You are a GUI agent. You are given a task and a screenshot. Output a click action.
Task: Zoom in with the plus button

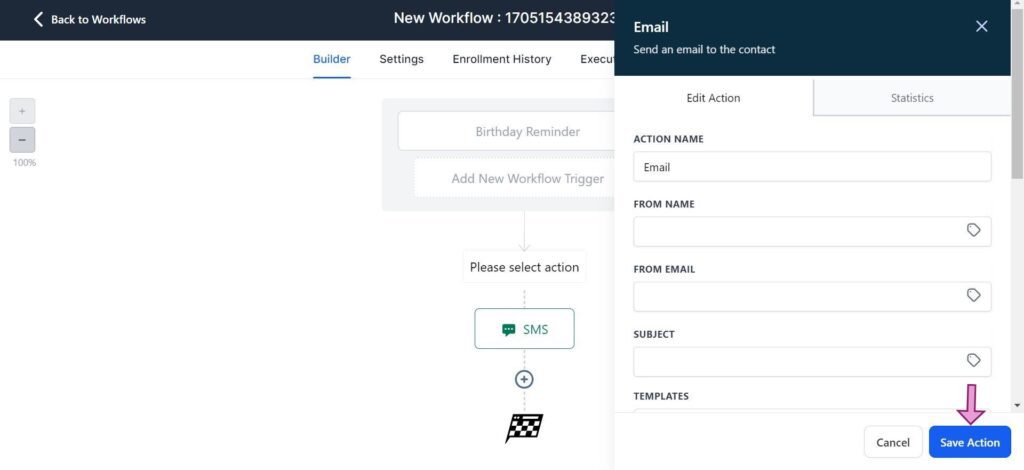click(22, 111)
